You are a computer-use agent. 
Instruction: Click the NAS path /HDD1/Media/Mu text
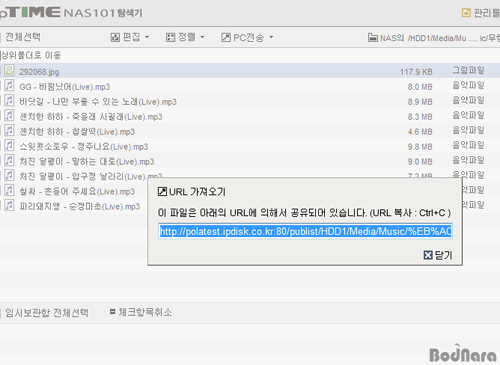[437, 38]
